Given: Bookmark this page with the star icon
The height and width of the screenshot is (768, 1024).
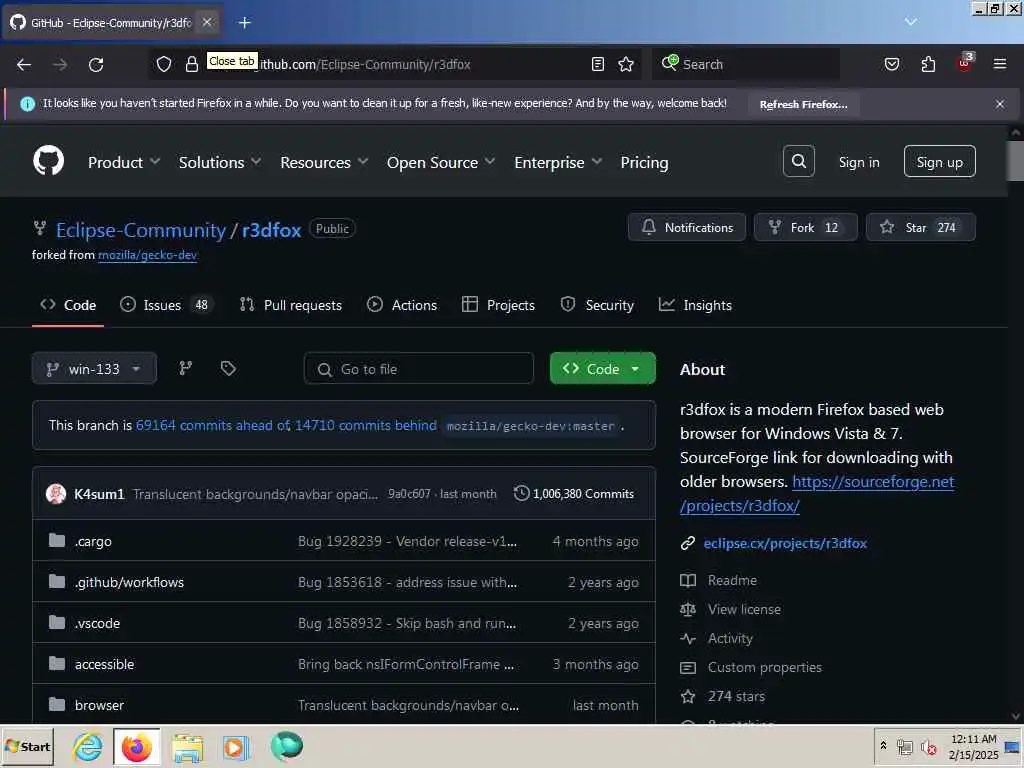Looking at the screenshot, I should click(x=626, y=64).
